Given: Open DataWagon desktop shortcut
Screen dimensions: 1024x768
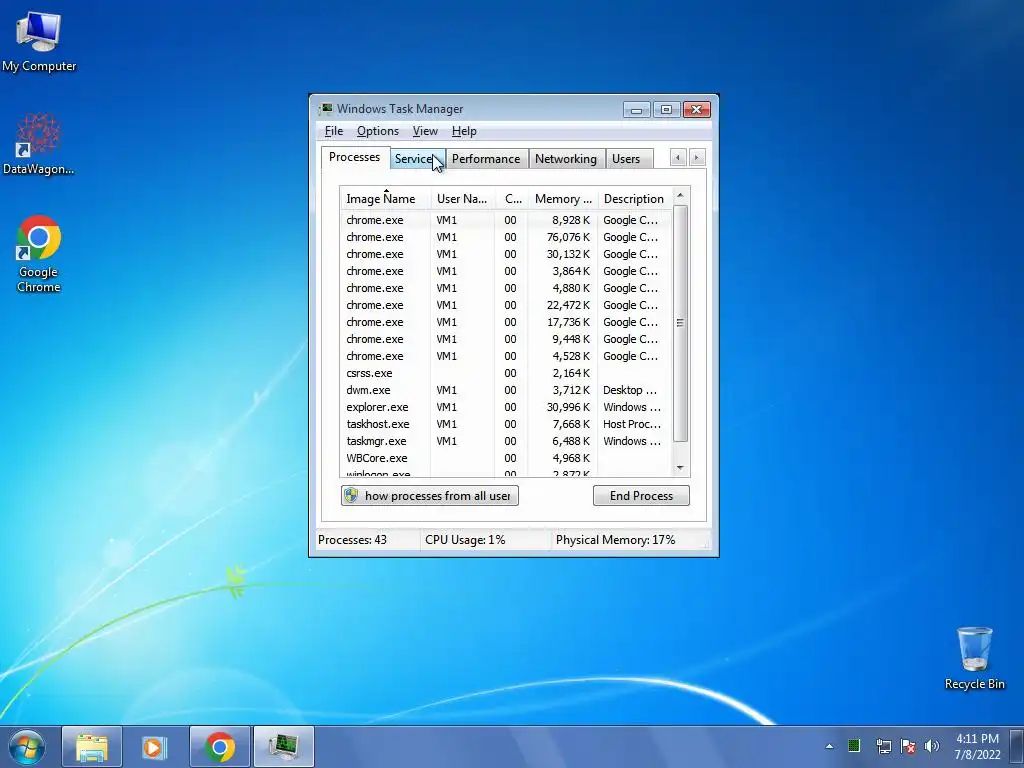Looking at the screenshot, I should [x=39, y=144].
